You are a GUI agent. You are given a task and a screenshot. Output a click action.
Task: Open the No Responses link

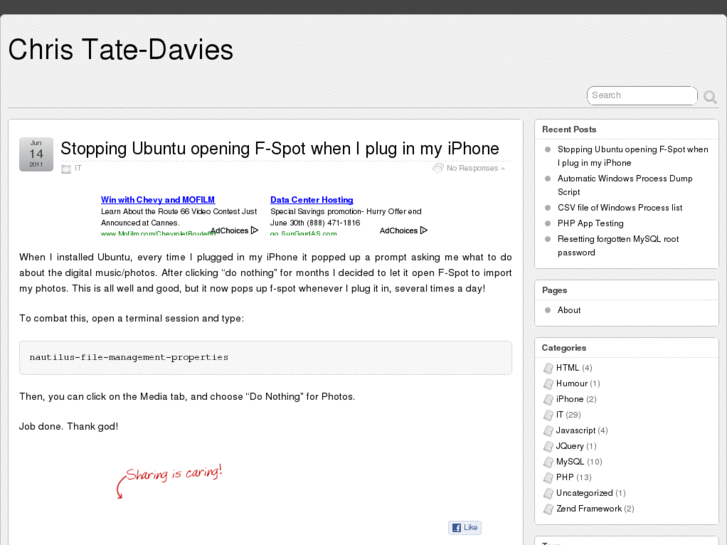coord(475,168)
